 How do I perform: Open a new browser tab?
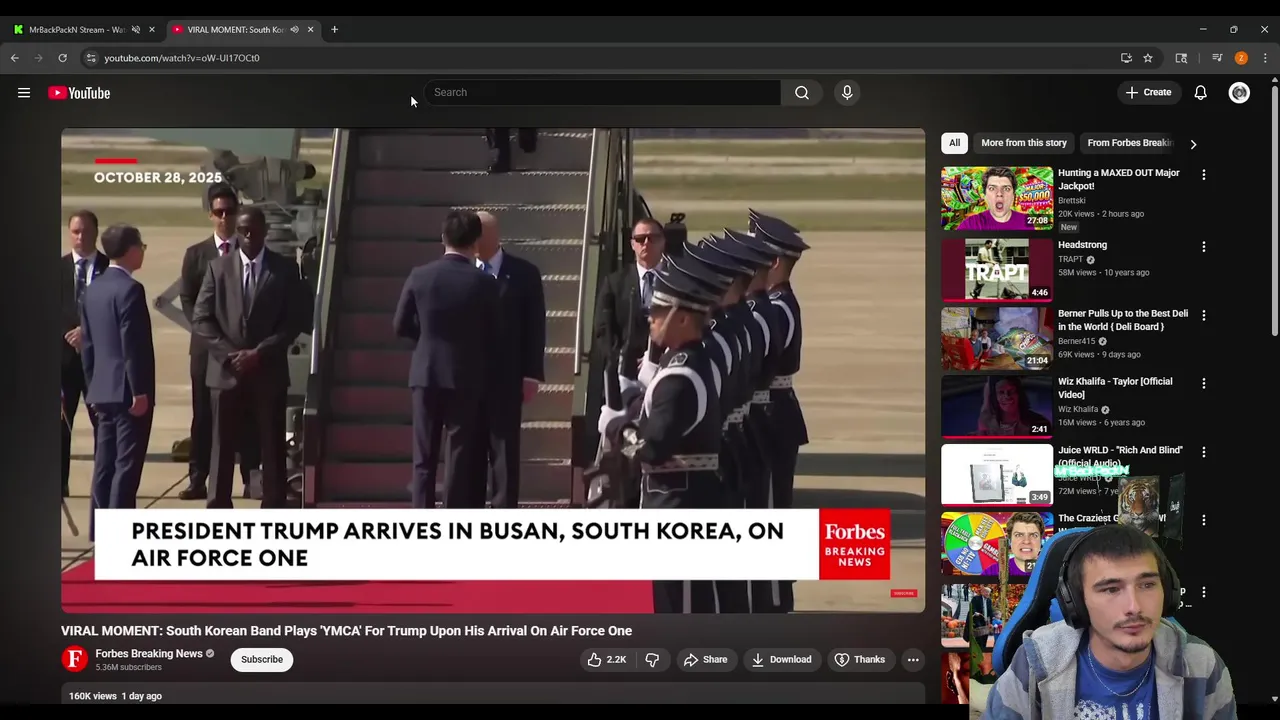coord(334,30)
